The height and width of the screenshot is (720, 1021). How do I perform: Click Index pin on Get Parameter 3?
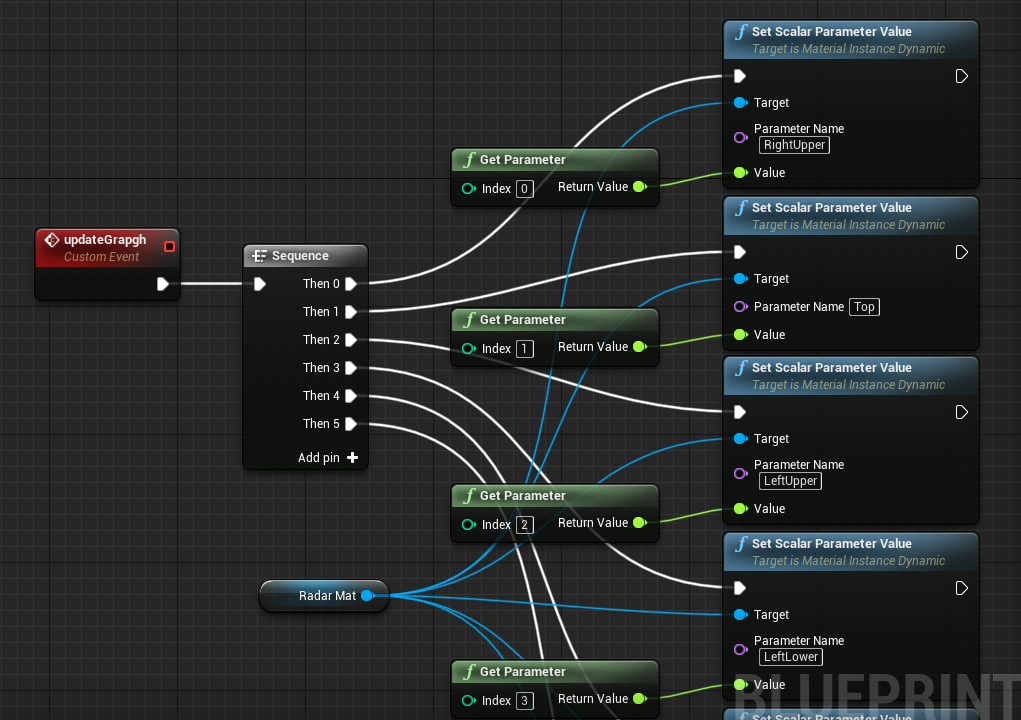coord(468,700)
